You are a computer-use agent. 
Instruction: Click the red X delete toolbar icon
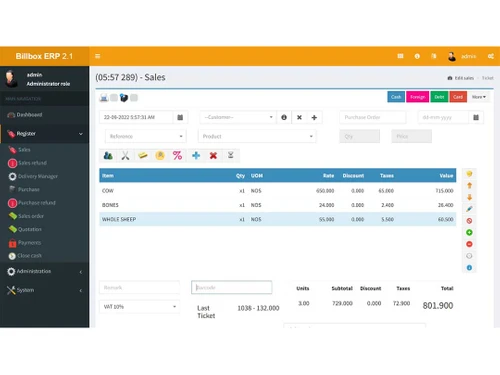(213, 155)
